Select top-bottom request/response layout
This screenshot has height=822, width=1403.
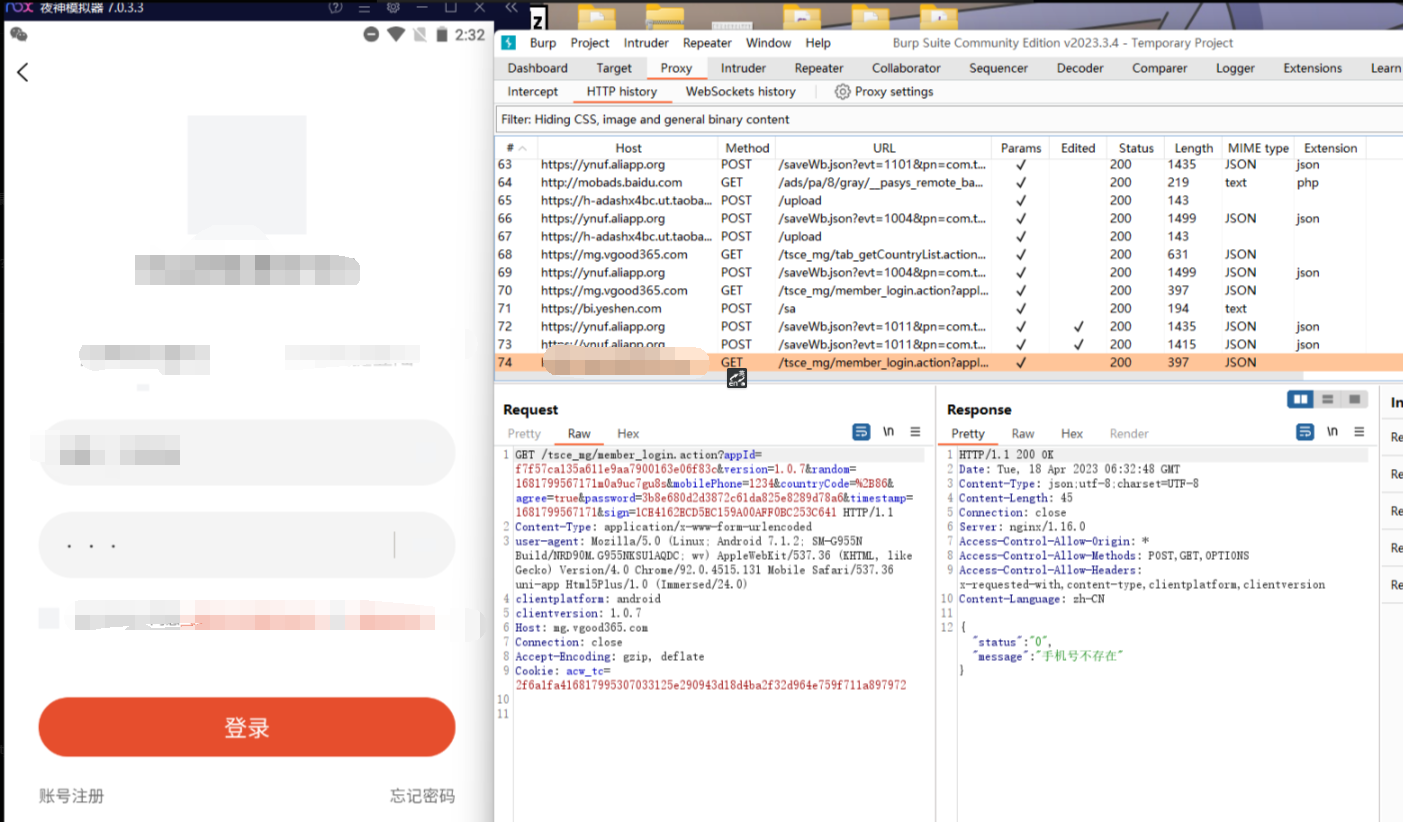[x=1327, y=400]
